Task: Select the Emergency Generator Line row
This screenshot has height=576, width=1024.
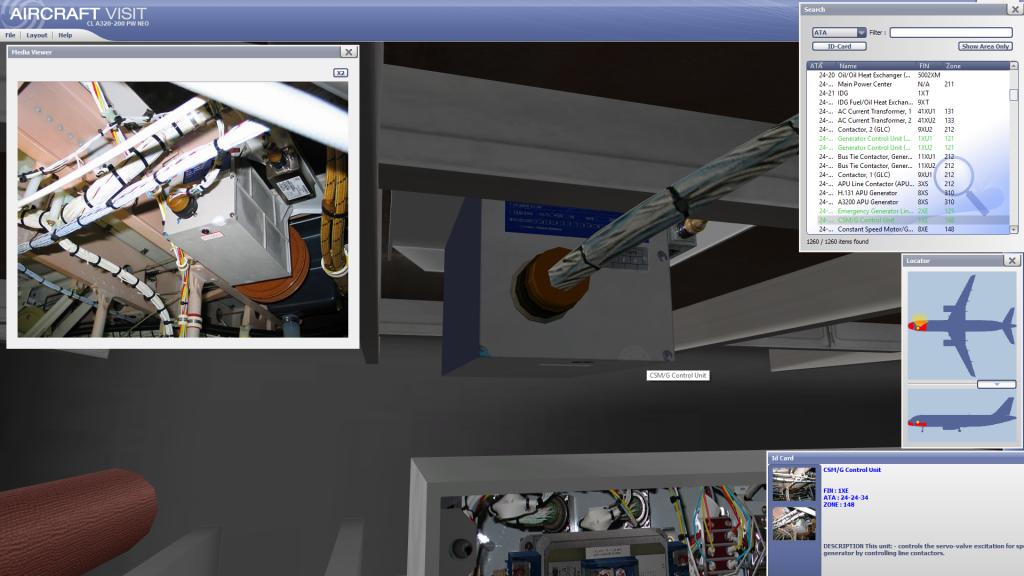Action: click(x=908, y=212)
